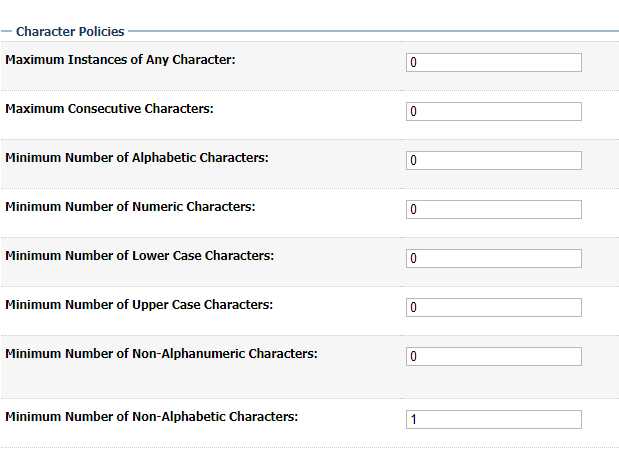Place cursor in the field containing value 1
619x450 pixels.
pos(493,420)
